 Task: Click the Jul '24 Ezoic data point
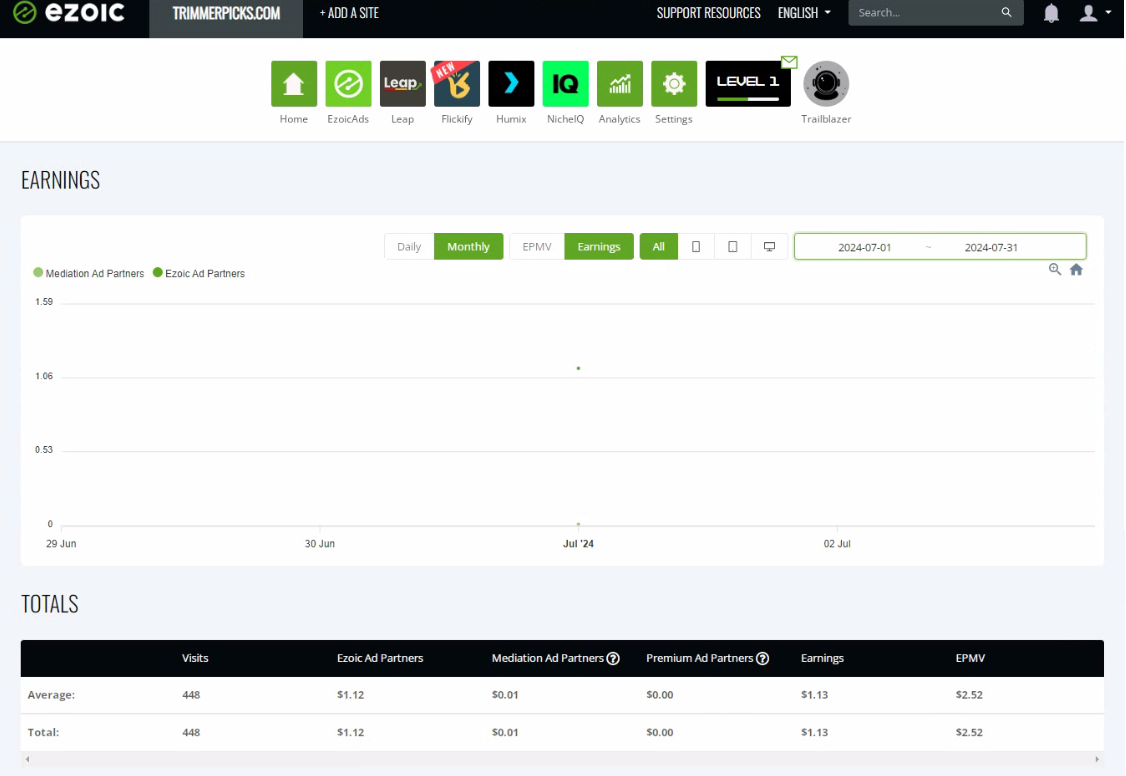578,368
